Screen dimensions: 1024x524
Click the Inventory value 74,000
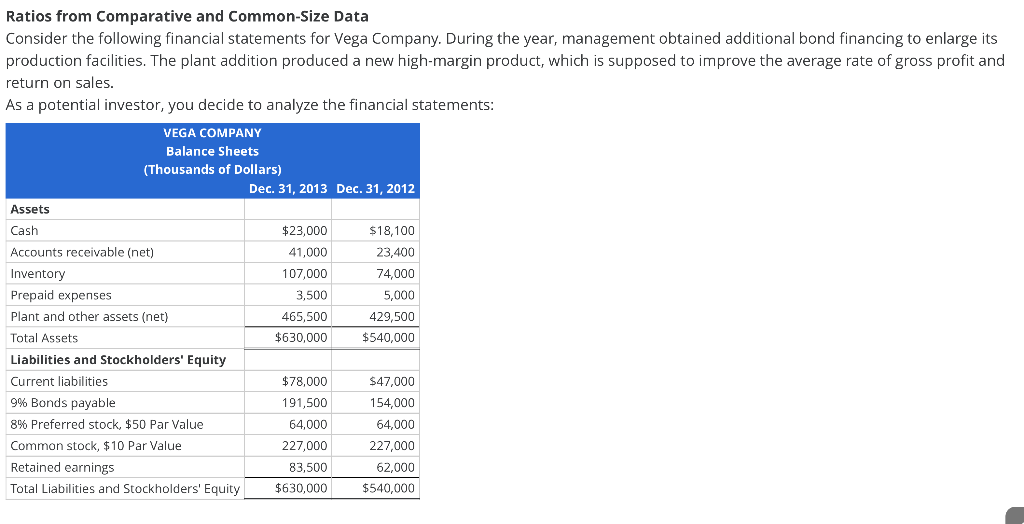point(396,274)
